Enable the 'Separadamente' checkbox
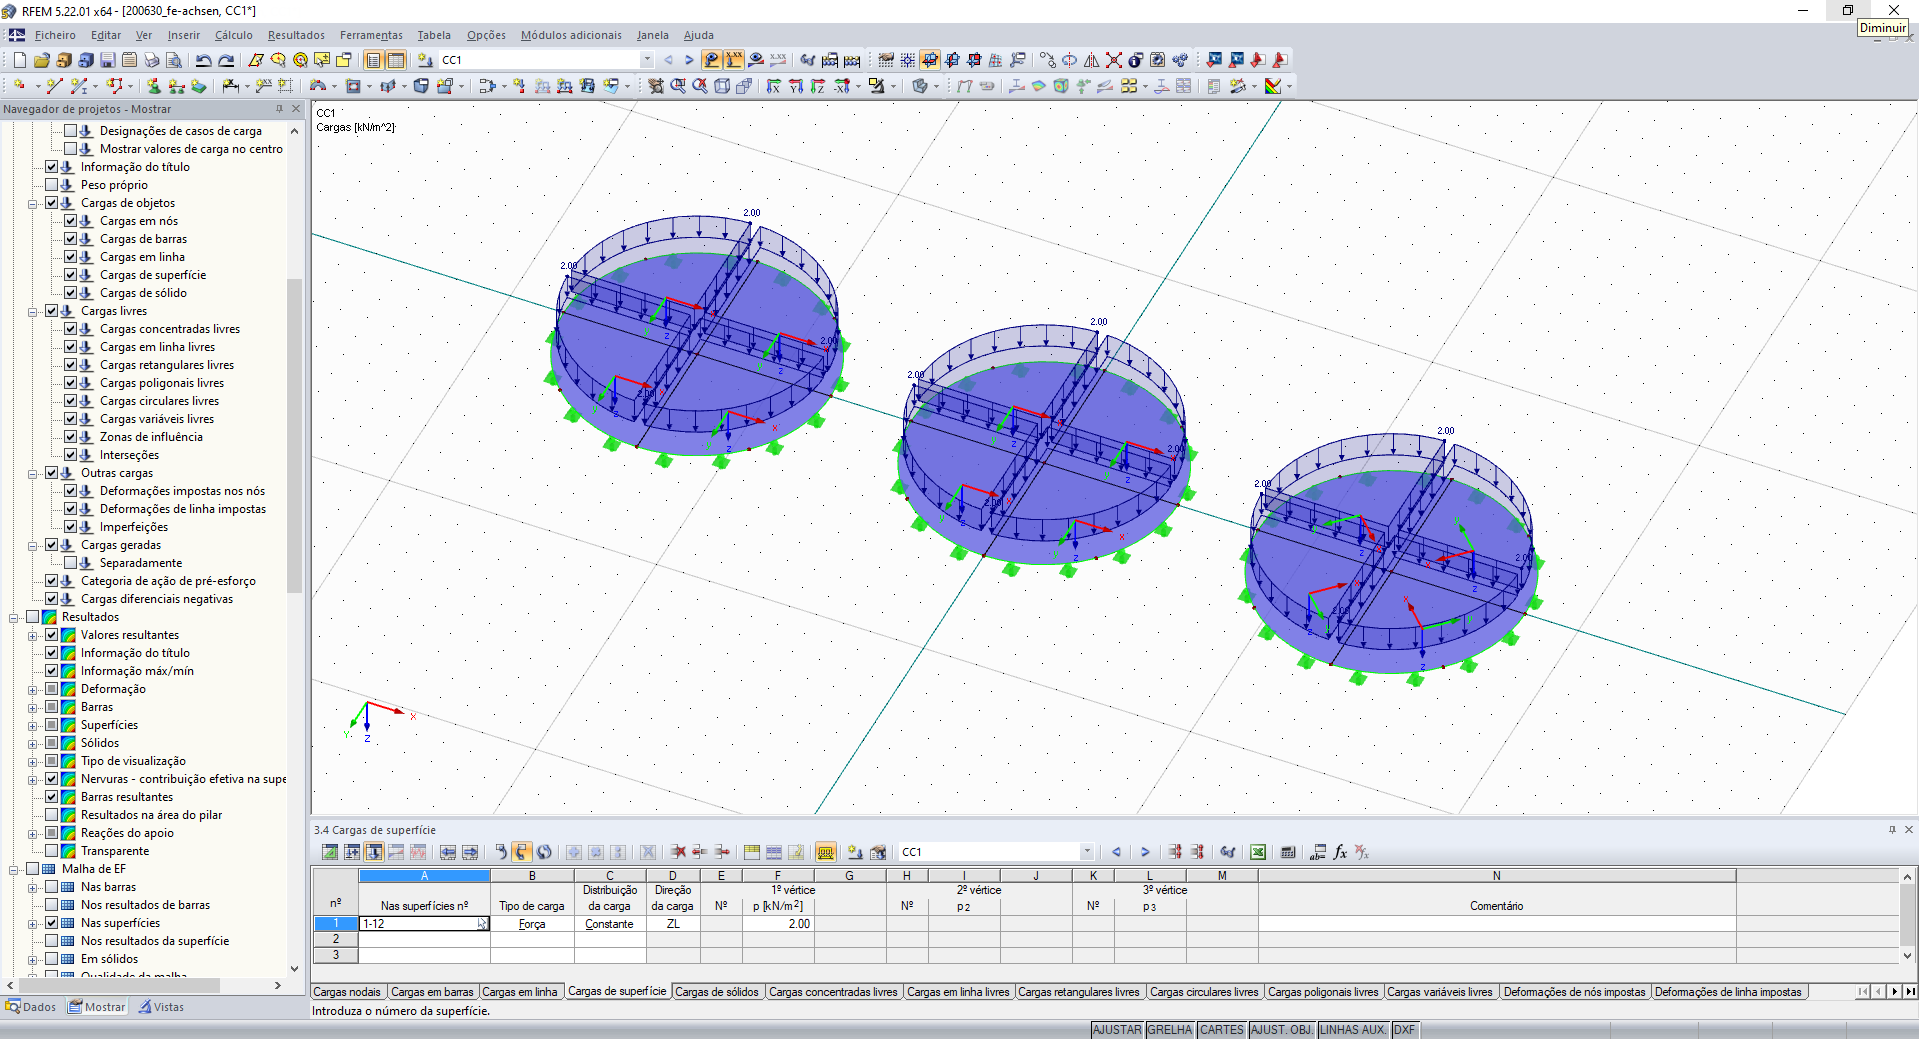 pyautogui.click(x=71, y=563)
